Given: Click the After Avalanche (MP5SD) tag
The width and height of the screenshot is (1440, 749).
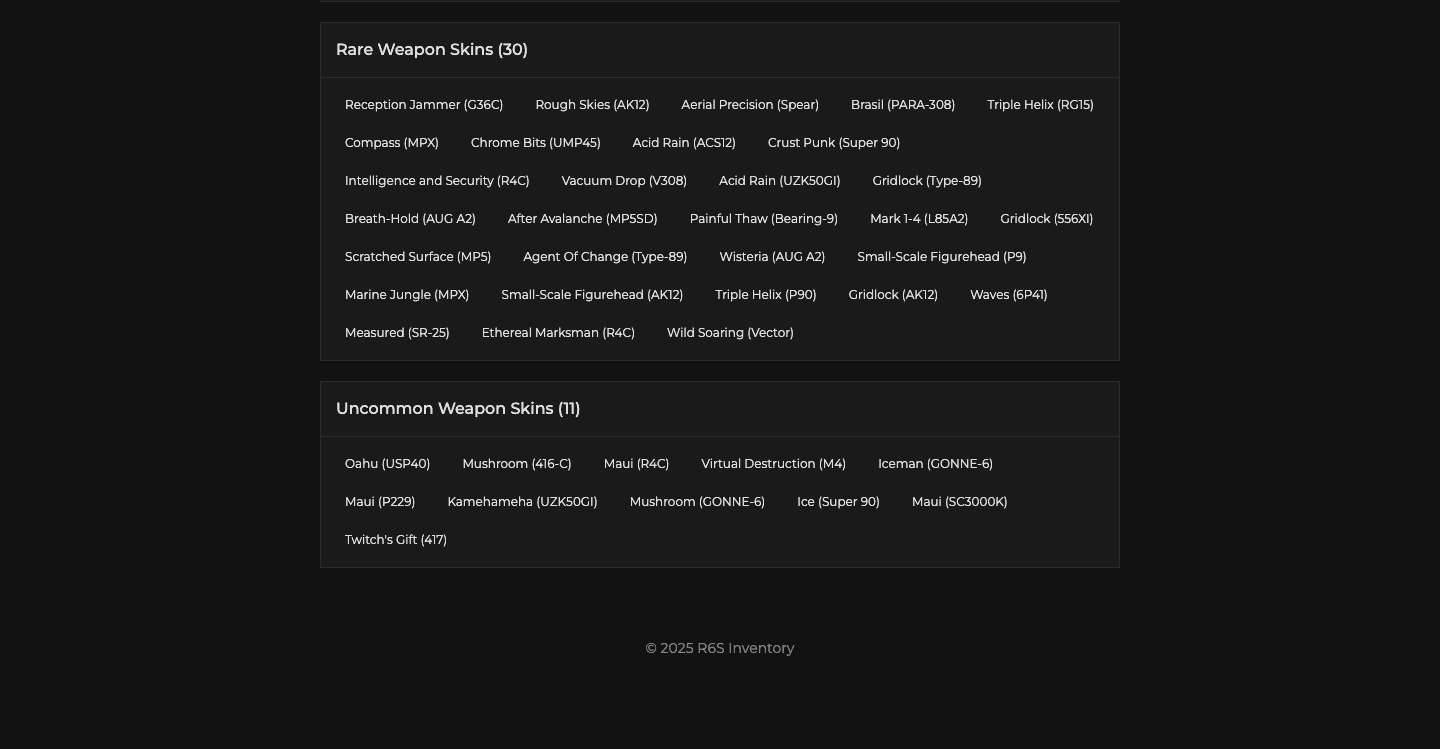Looking at the screenshot, I should tap(583, 219).
